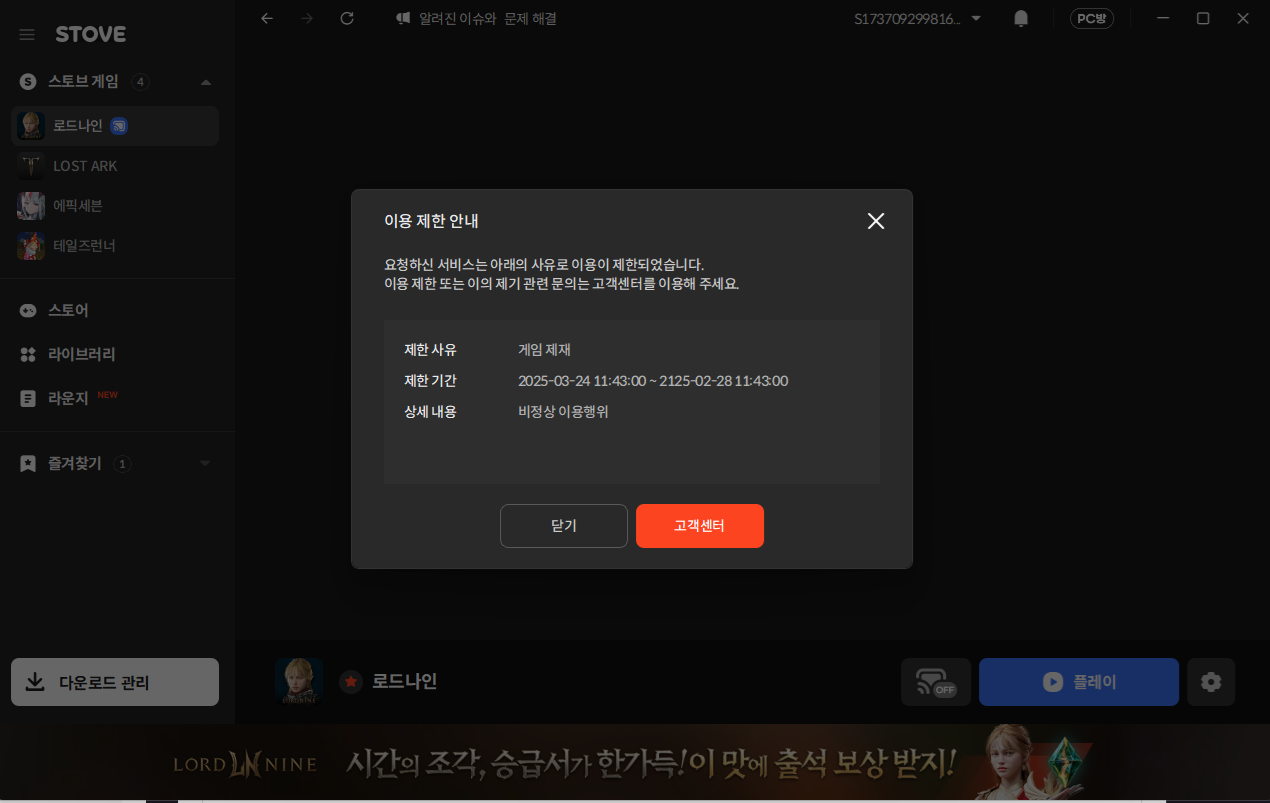Click the 게임 제재 reason text
Screen dimensions: 1270x803
tap(544, 350)
